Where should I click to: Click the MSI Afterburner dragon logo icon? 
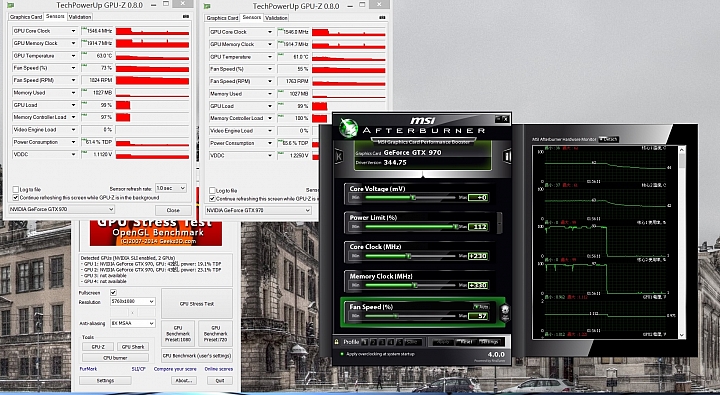click(x=348, y=128)
